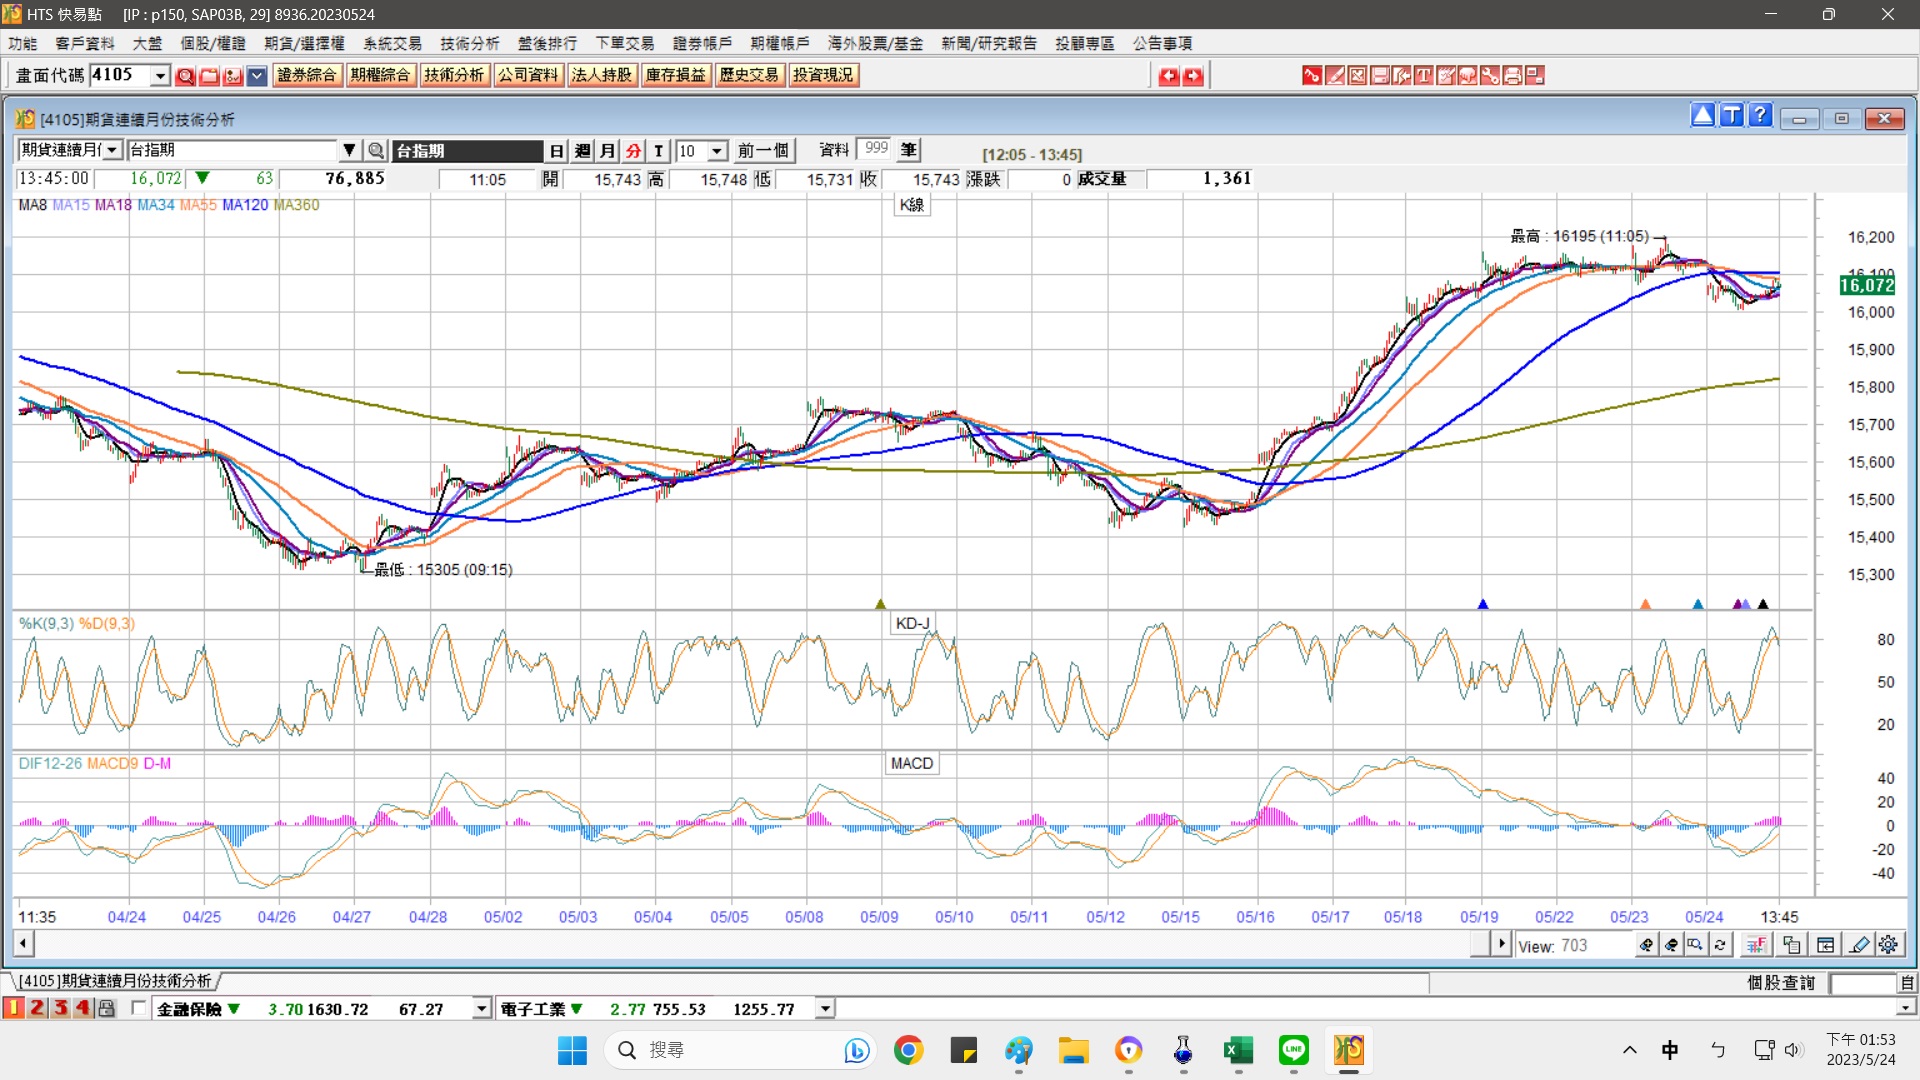Click the chart refresh icon
Image resolution: width=1920 pixels, height=1080 pixels.
click(x=1720, y=944)
